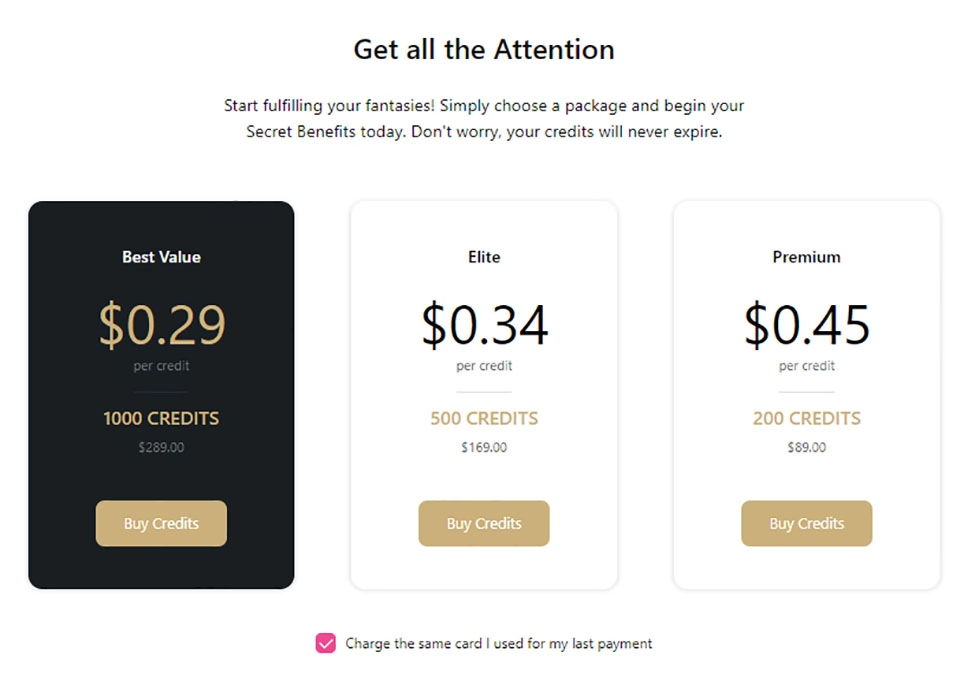Click Buy Credits on the Premium plan

coord(806,523)
